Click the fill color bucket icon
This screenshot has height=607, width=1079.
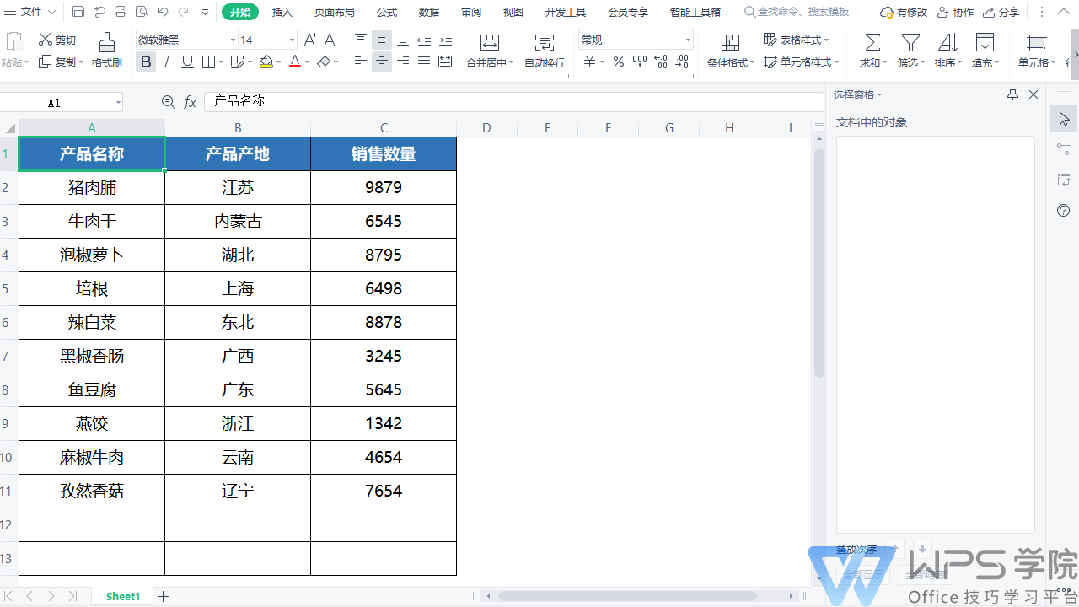[x=266, y=62]
